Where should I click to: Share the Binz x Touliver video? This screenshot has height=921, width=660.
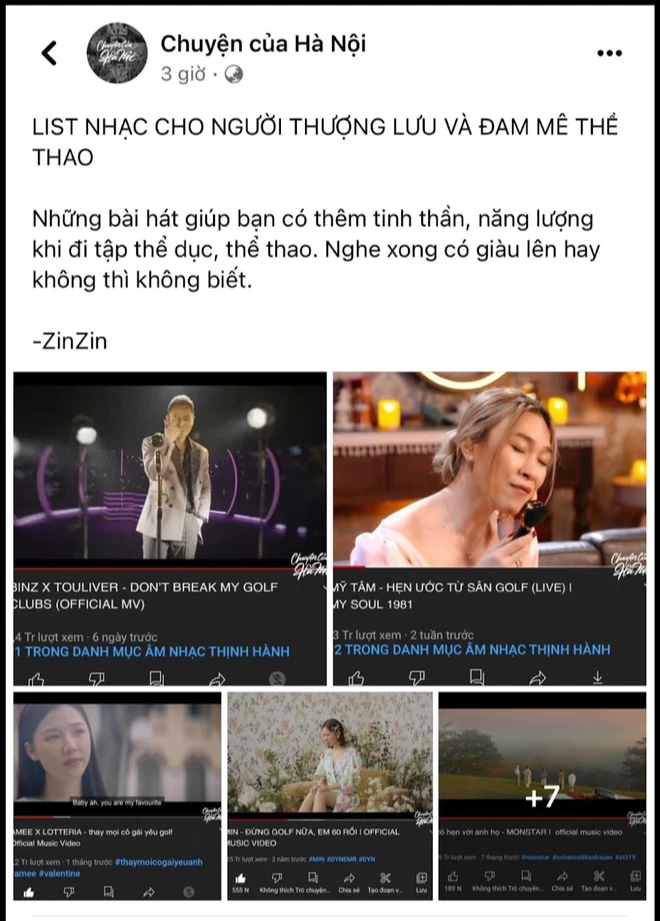pos(217,679)
